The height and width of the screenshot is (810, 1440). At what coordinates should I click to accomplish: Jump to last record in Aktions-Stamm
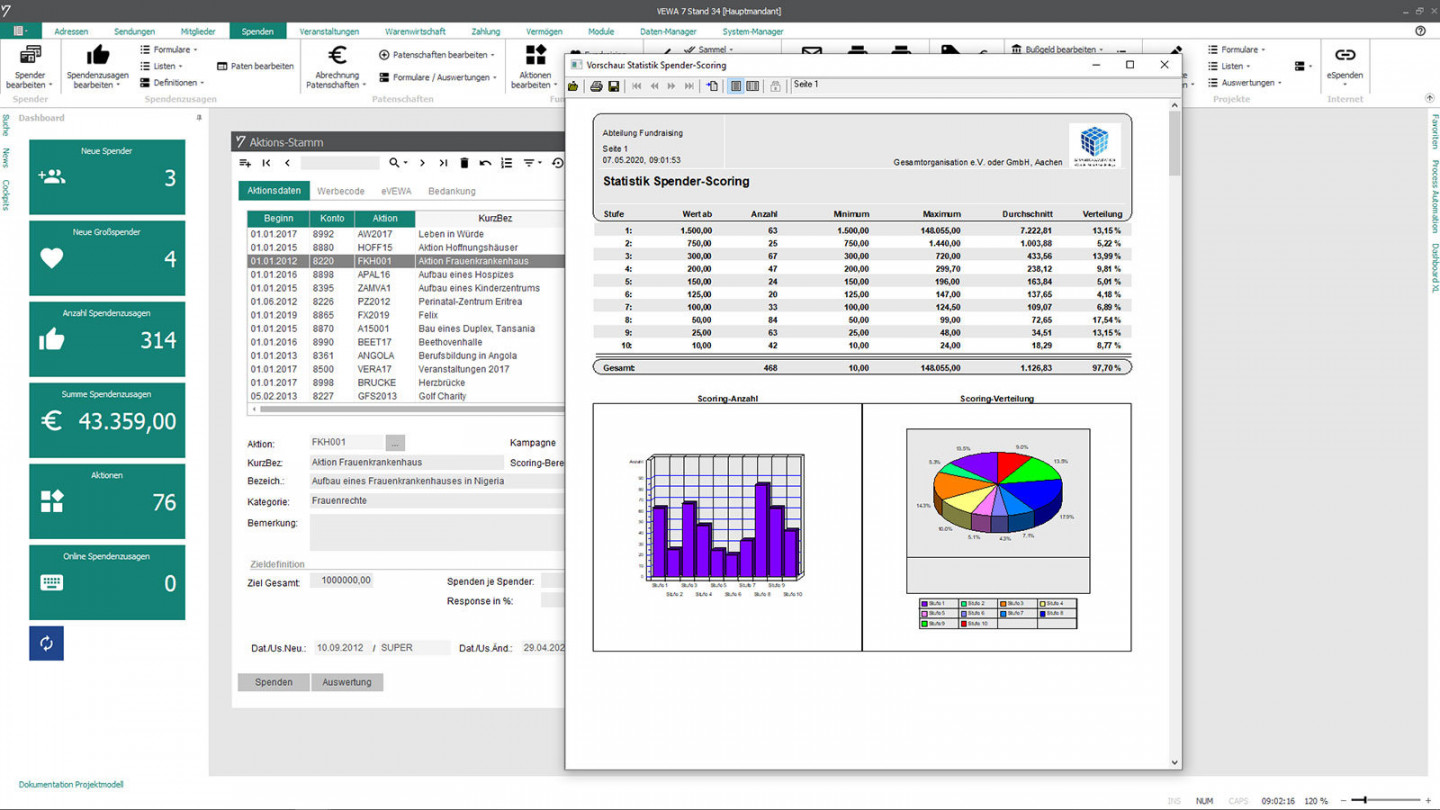tap(443, 163)
